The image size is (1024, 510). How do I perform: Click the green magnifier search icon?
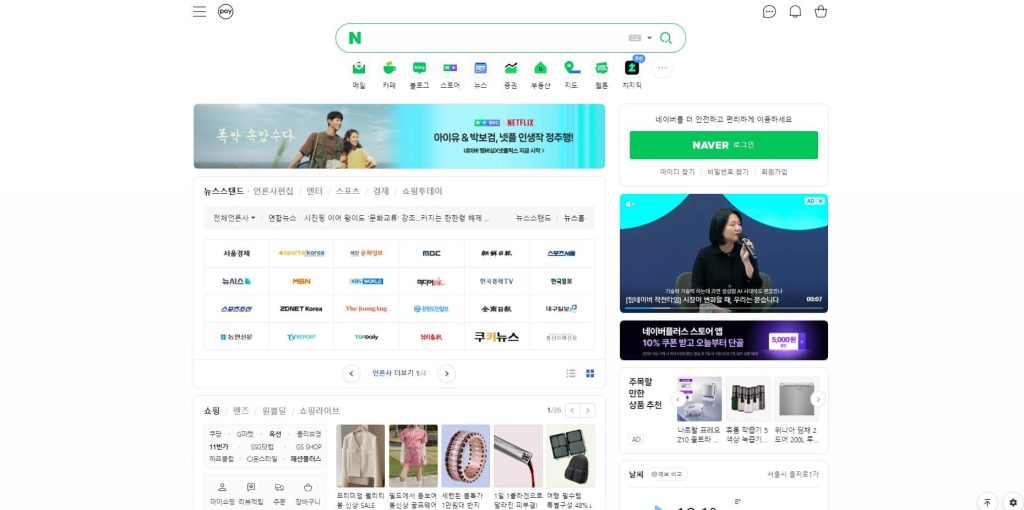(x=665, y=38)
